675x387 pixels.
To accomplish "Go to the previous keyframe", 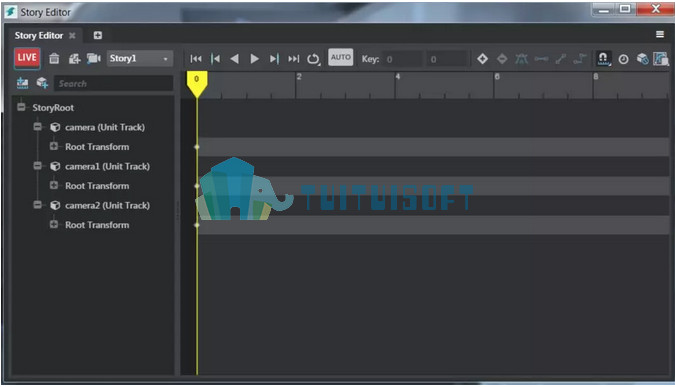I will [x=215, y=59].
